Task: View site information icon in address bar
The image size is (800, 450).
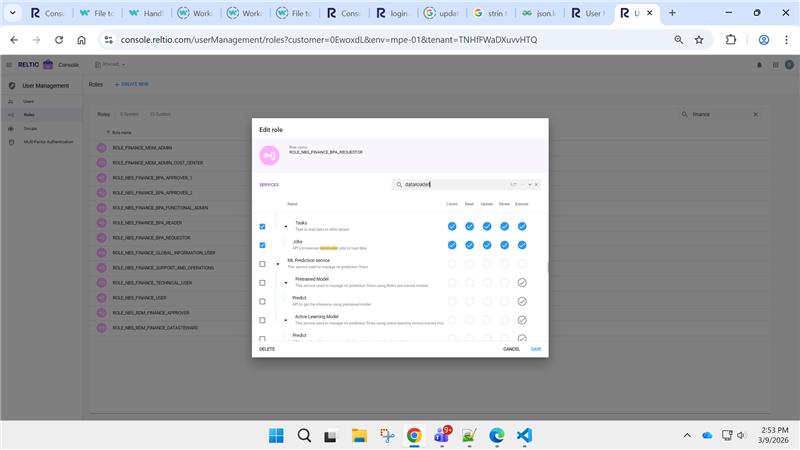Action: coord(108,40)
